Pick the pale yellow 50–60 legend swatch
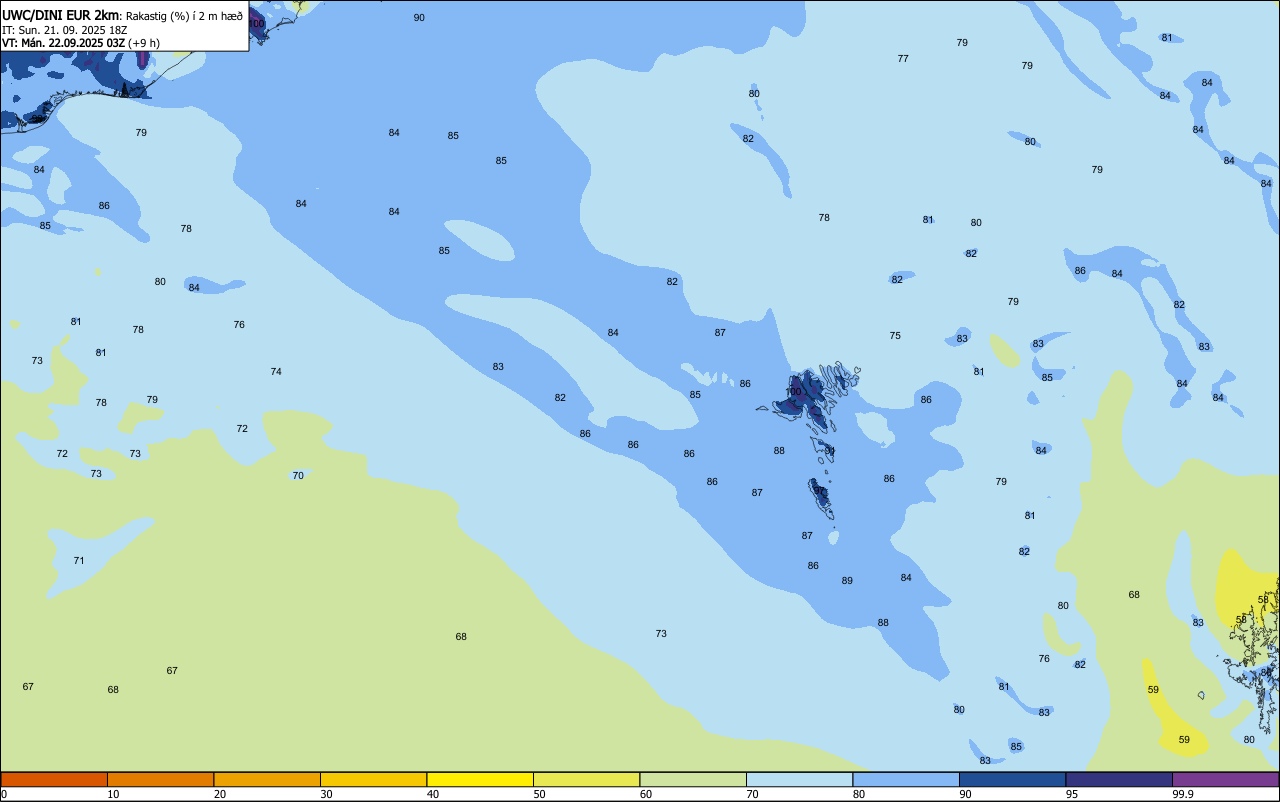The width and height of the screenshot is (1280, 802). [x=586, y=779]
